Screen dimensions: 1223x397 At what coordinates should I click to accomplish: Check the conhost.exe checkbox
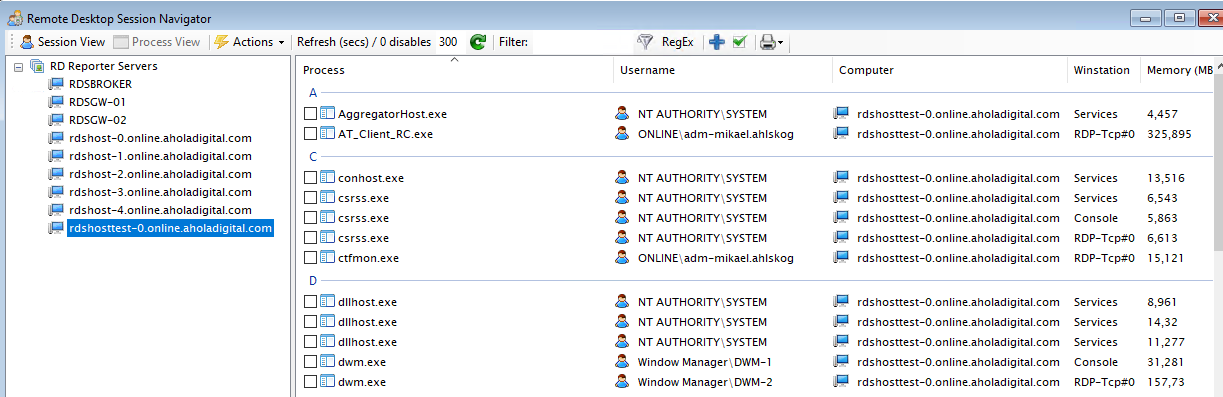coord(310,178)
